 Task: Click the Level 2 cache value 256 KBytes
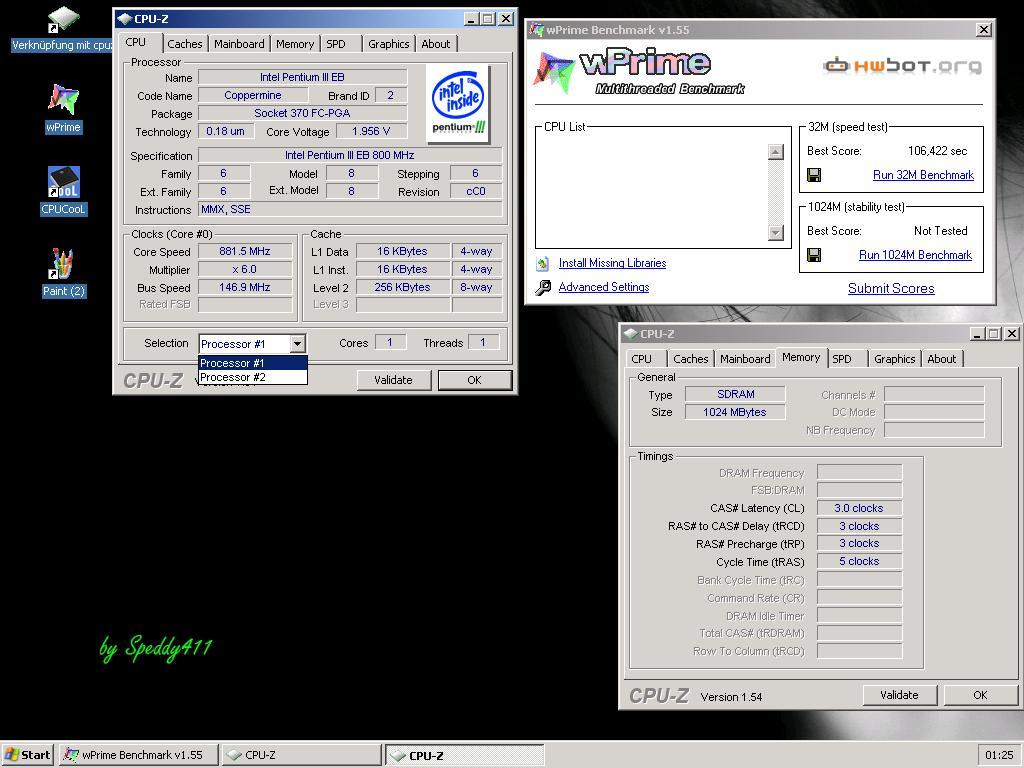(402, 287)
